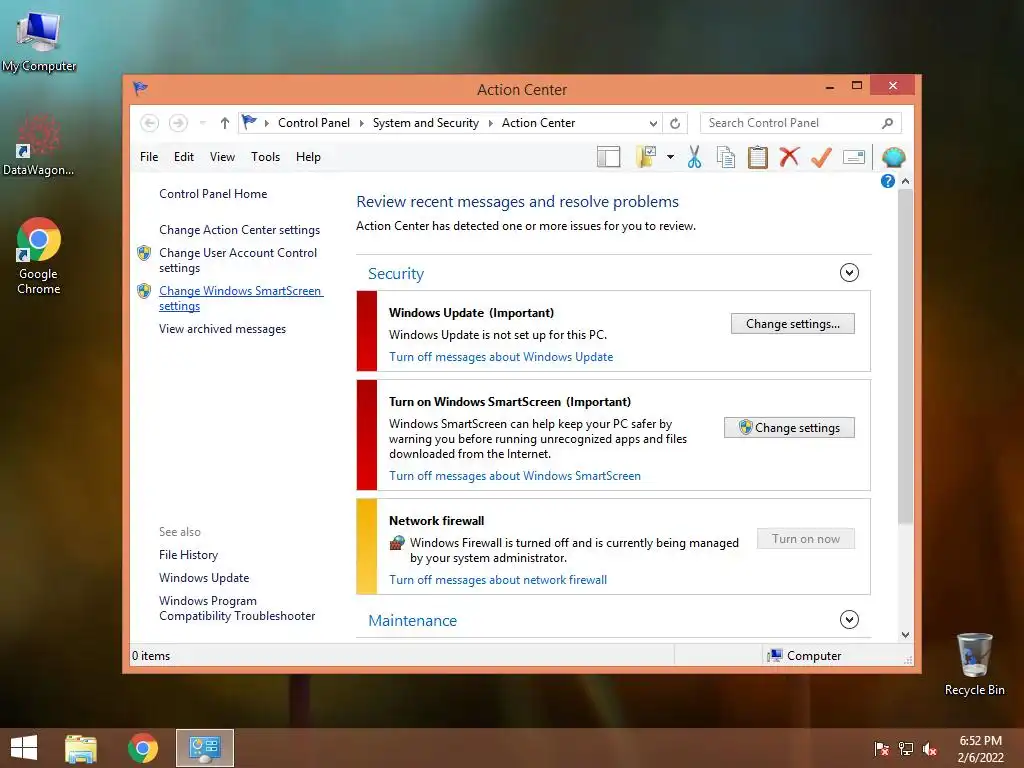Click the Forward navigation arrow
Viewport: 1024px width, 768px height.
click(x=178, y=123)
